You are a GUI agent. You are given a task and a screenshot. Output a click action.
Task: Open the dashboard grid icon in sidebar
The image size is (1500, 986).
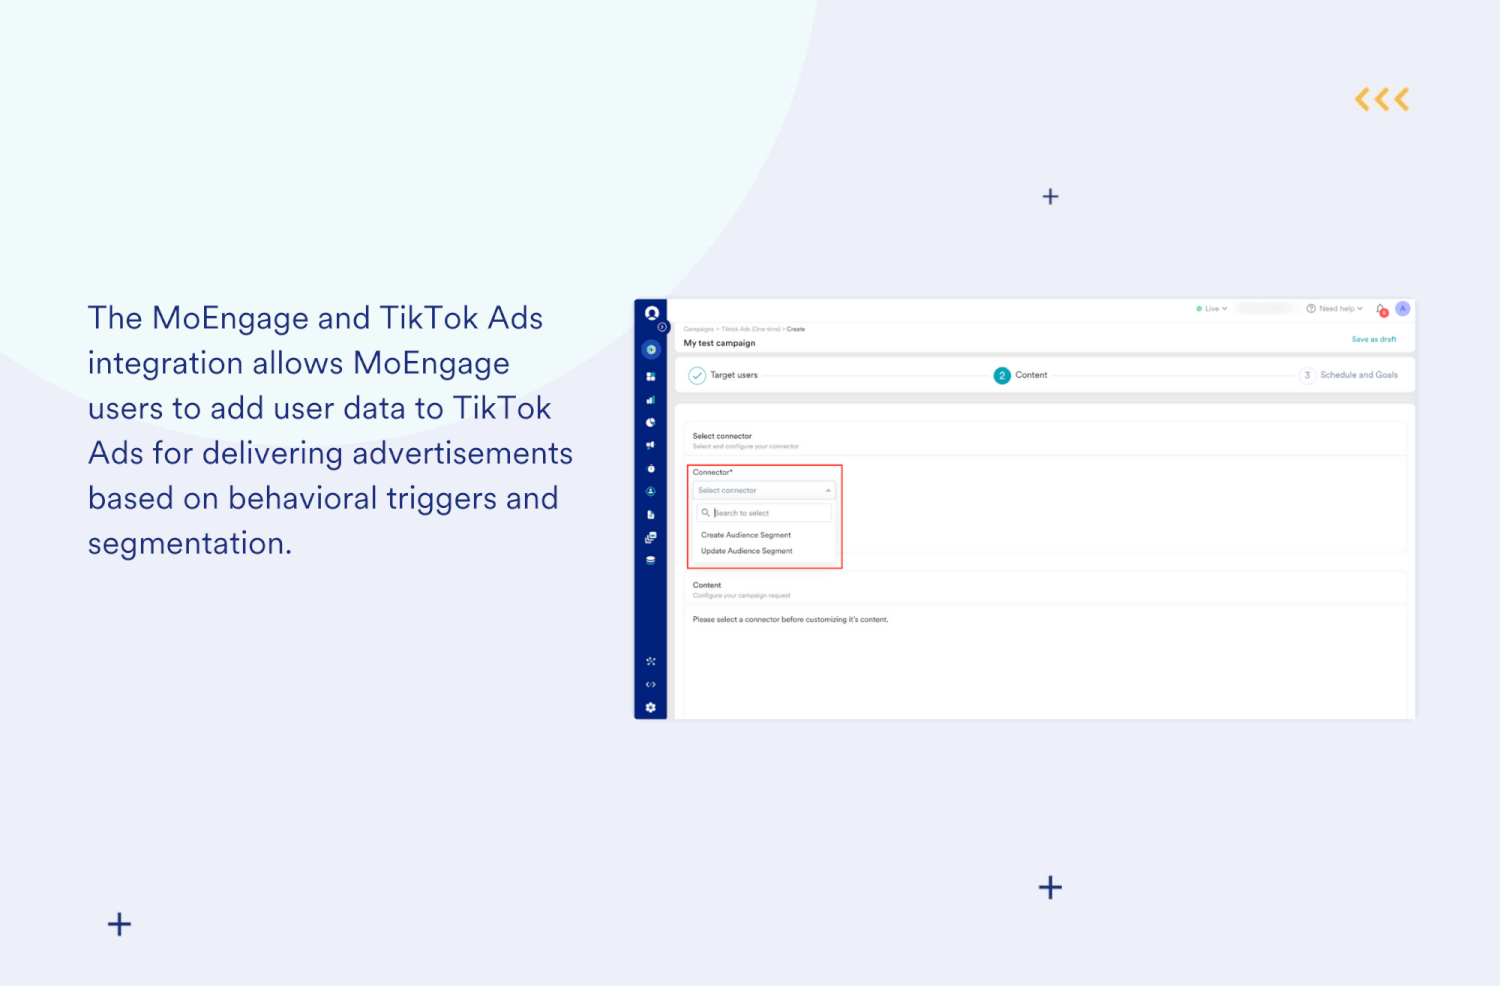(x=651, y=377)
